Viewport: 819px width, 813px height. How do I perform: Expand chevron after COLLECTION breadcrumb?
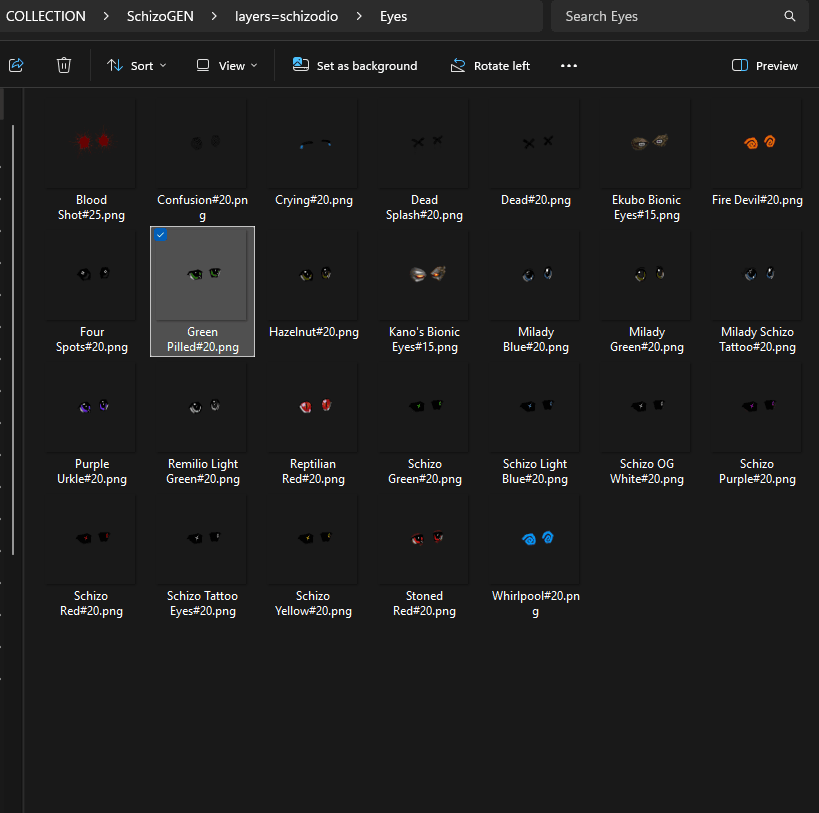[106, 16]
